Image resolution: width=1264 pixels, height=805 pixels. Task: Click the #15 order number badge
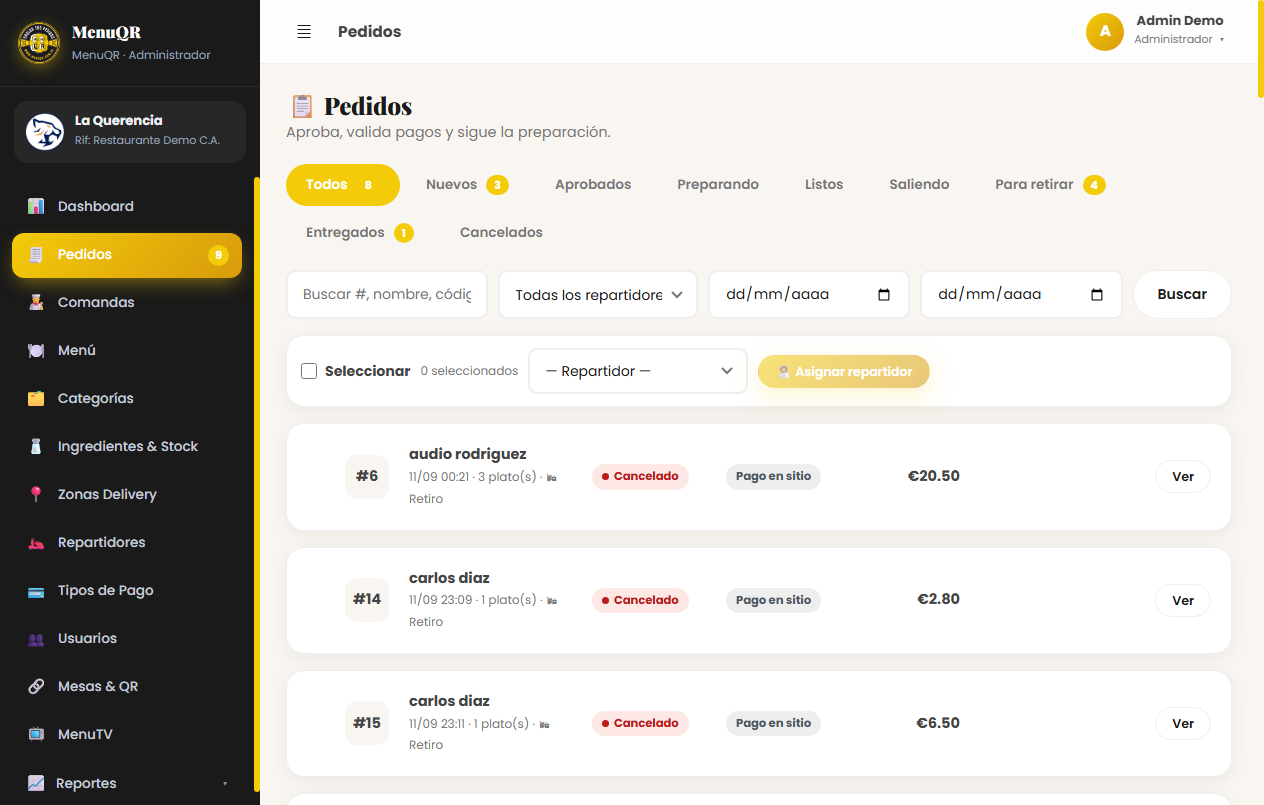(x=367, y=723)
